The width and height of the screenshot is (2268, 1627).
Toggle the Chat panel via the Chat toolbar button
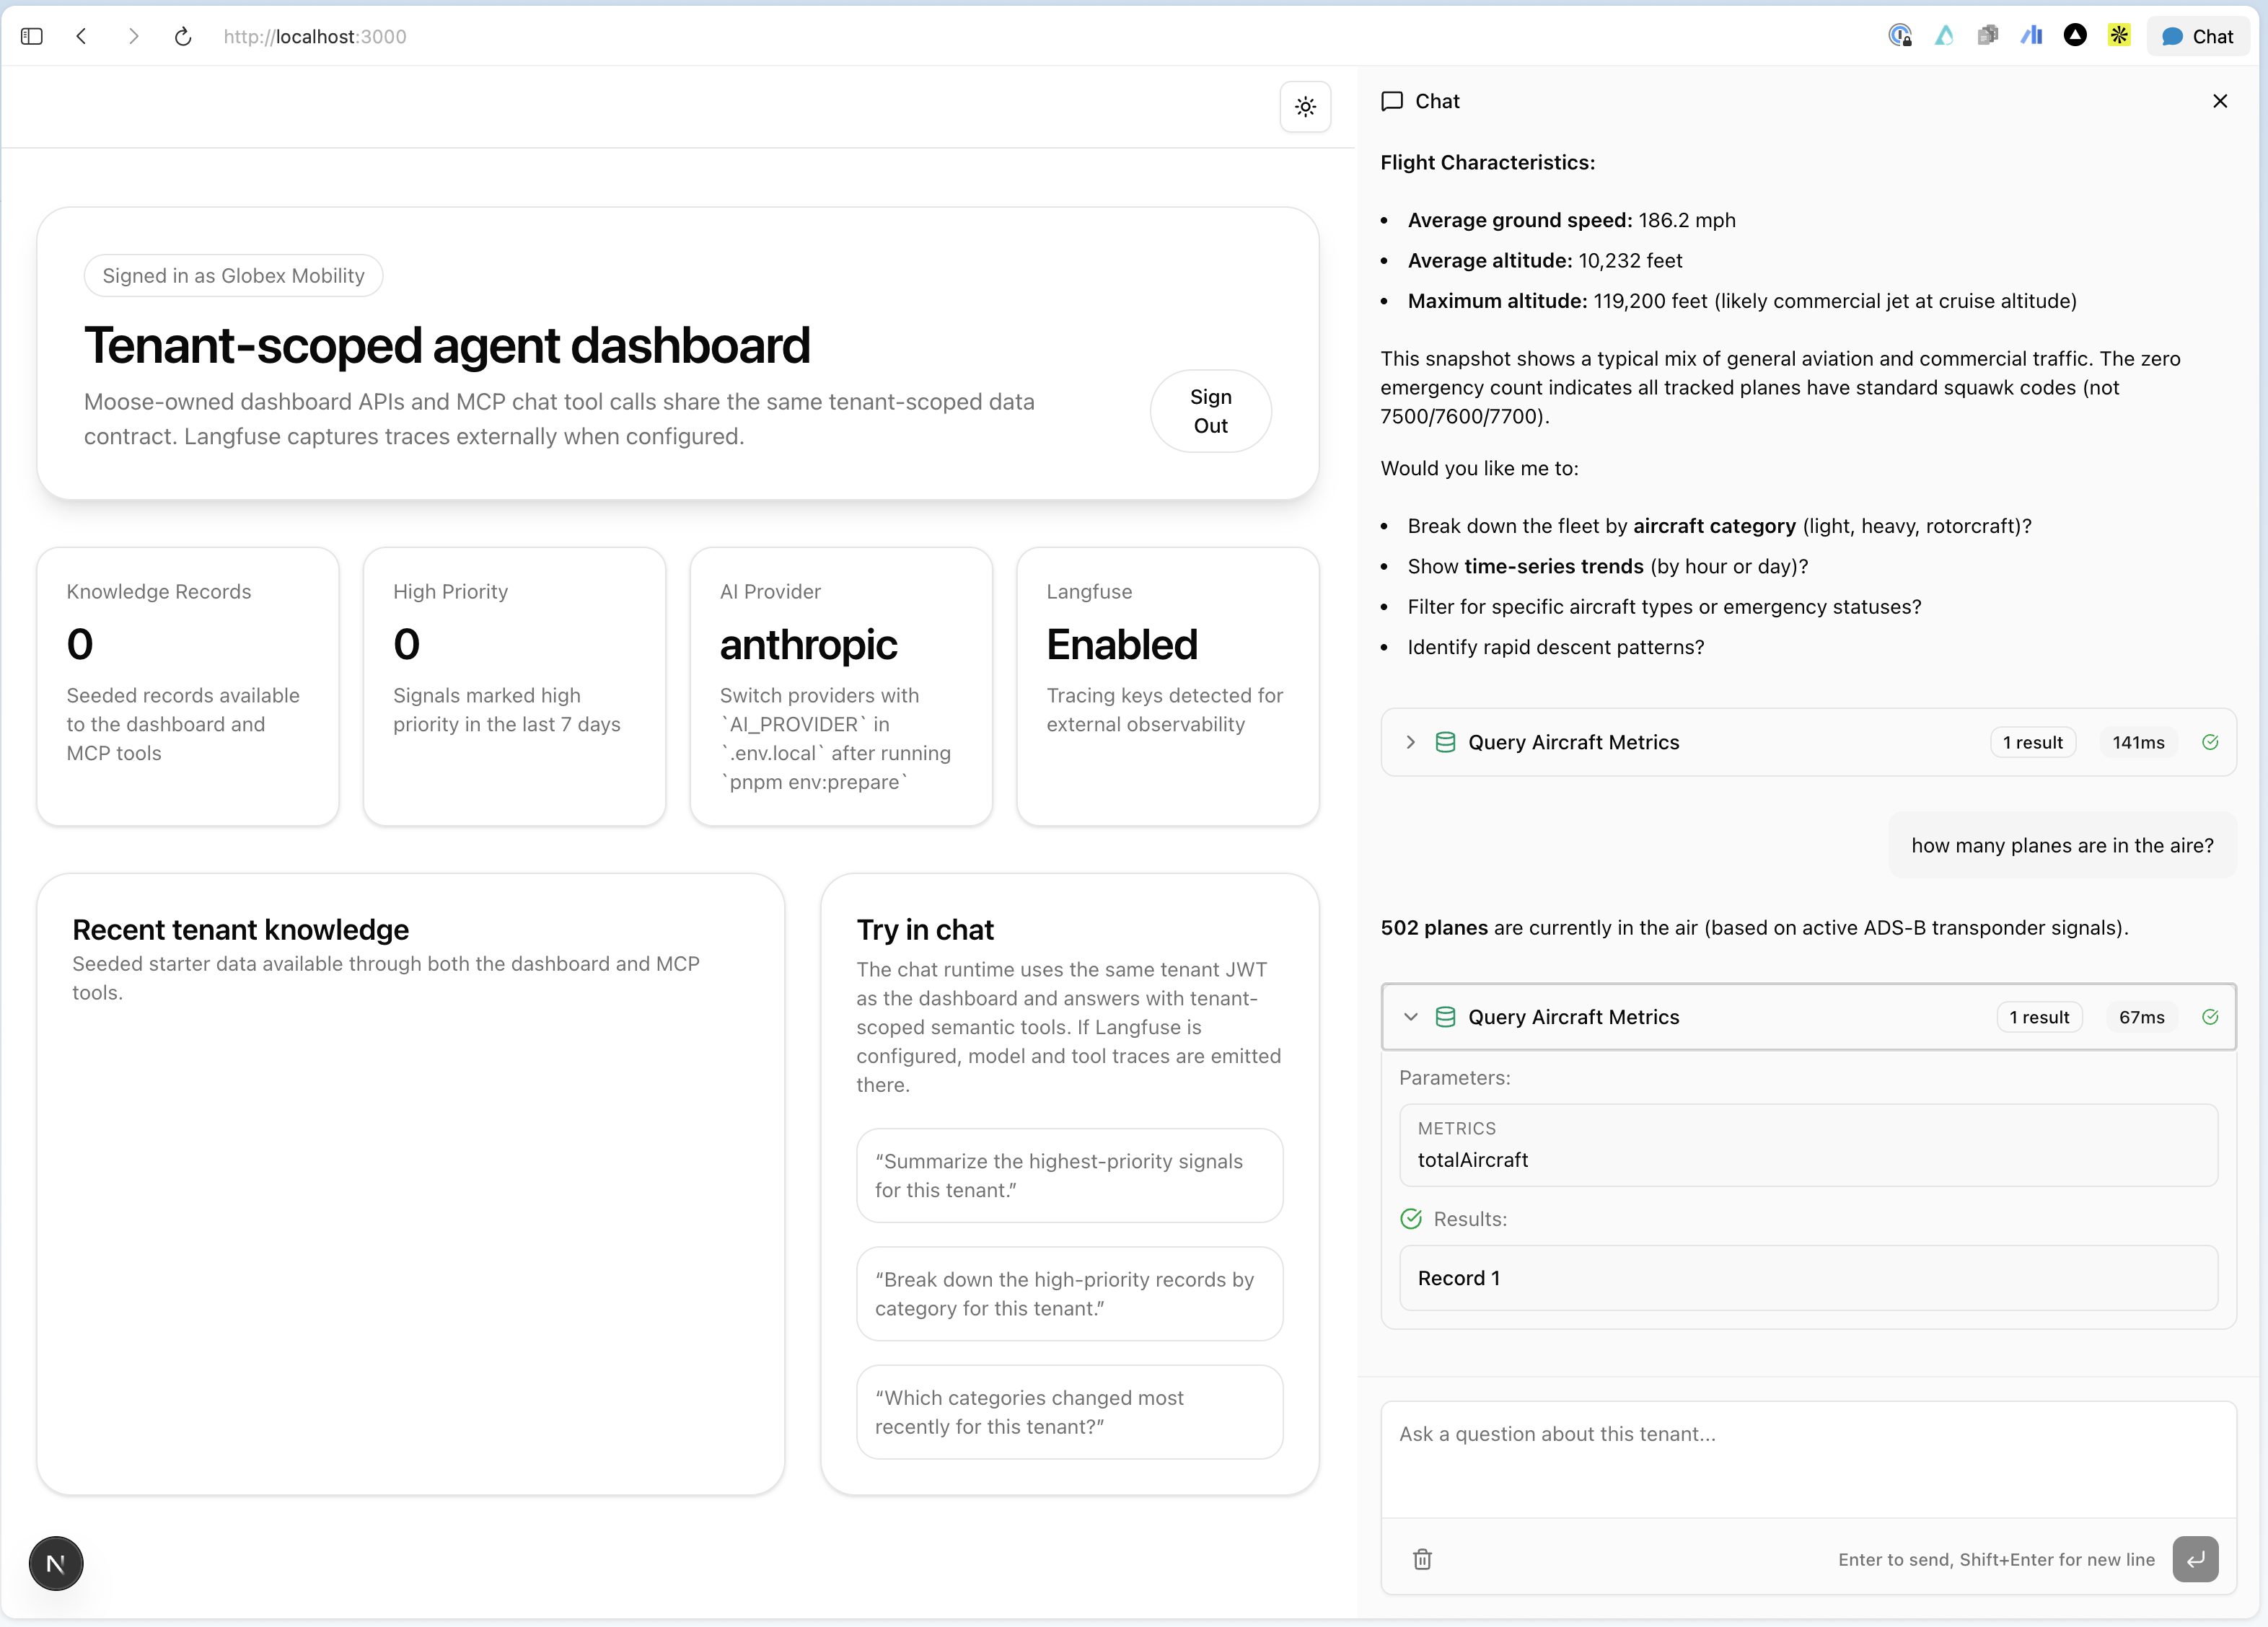point(2197,36)
